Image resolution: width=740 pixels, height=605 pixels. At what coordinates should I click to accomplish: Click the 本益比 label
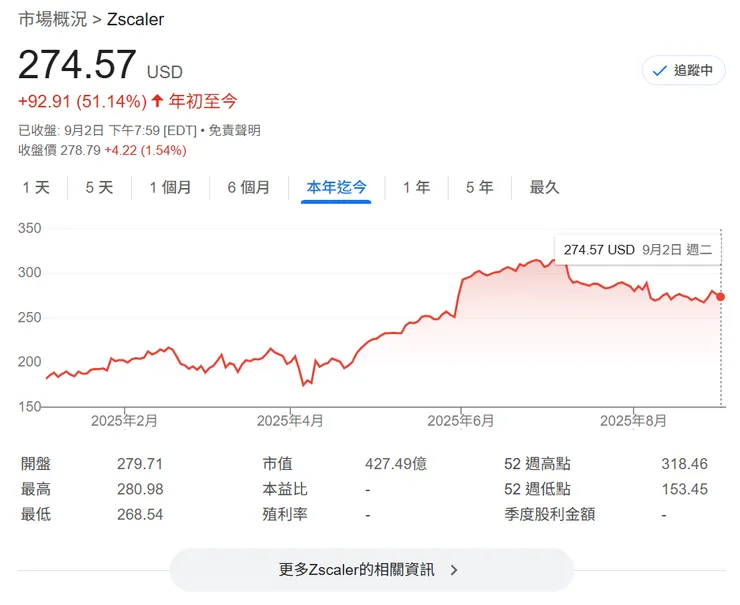(285, 489)
